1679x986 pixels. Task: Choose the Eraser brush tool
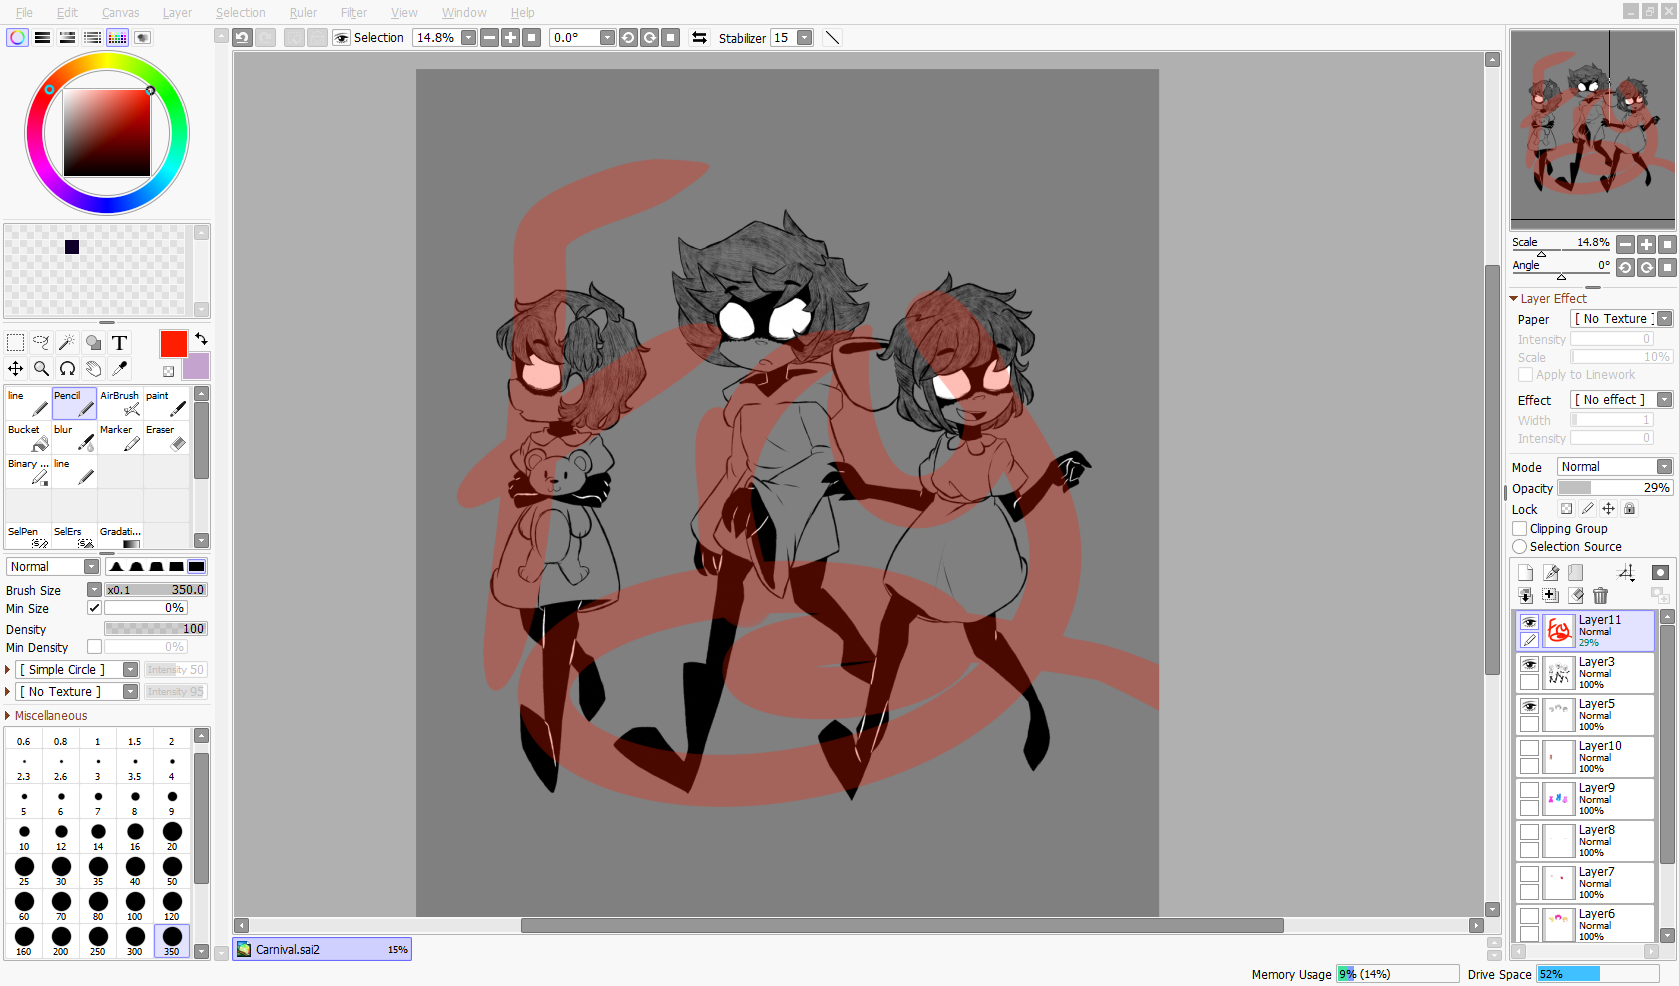coord(166,438)
